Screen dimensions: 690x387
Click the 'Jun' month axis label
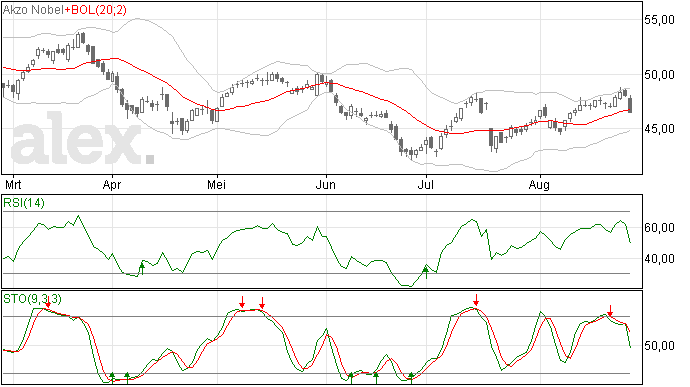tap(325, 184)
